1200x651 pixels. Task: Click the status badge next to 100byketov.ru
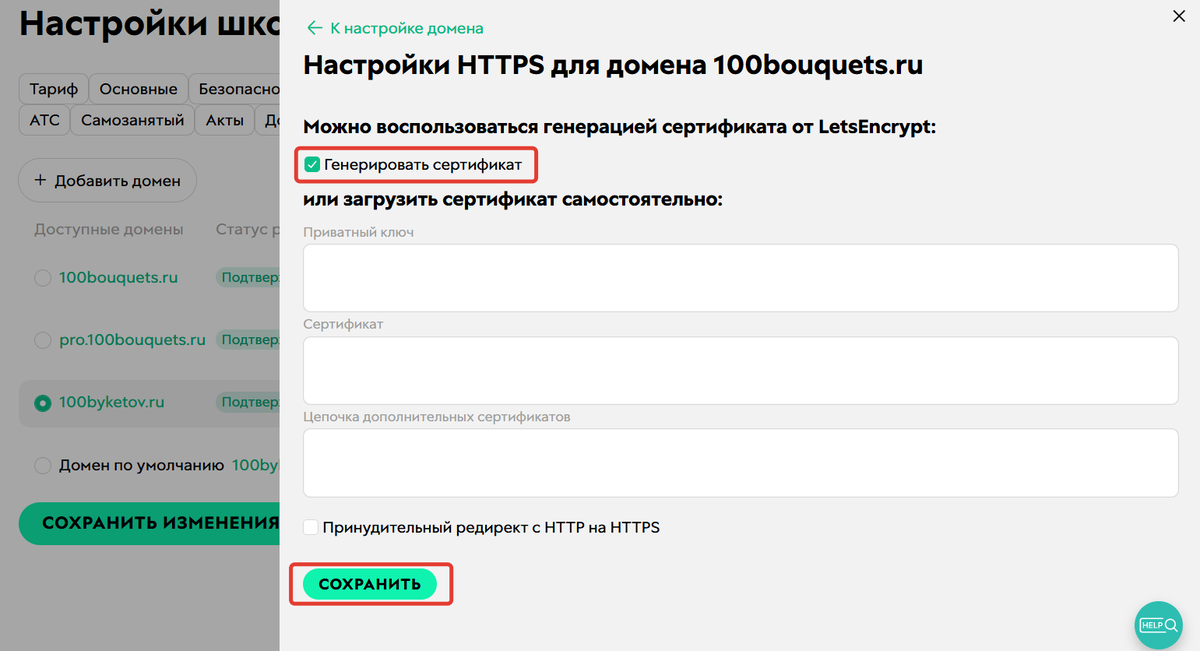(248, 402)
